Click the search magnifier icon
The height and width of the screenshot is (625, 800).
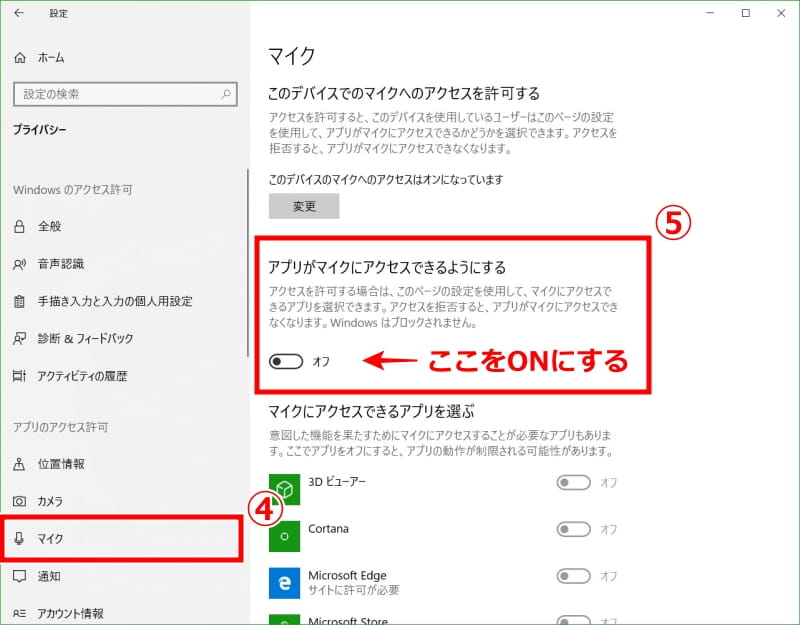pos(226,94)
